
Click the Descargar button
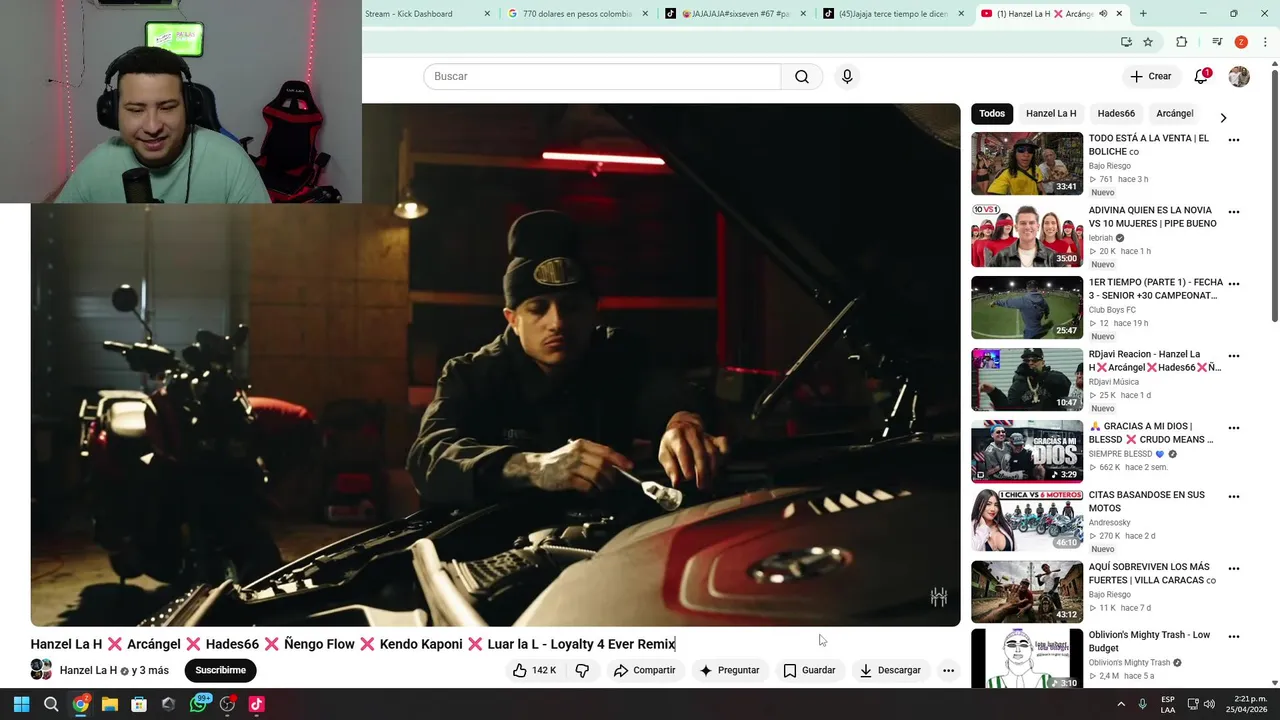point(890,670)
